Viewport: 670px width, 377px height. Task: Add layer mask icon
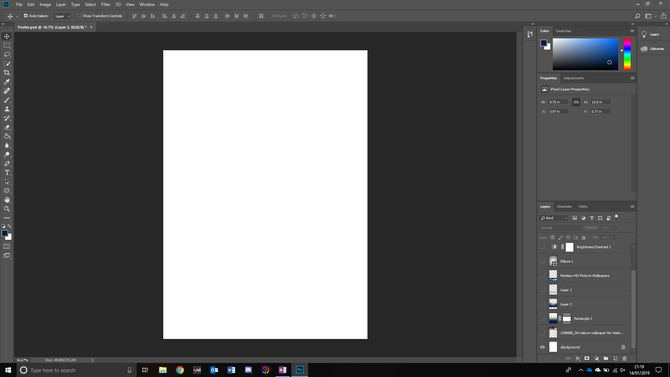587,359
